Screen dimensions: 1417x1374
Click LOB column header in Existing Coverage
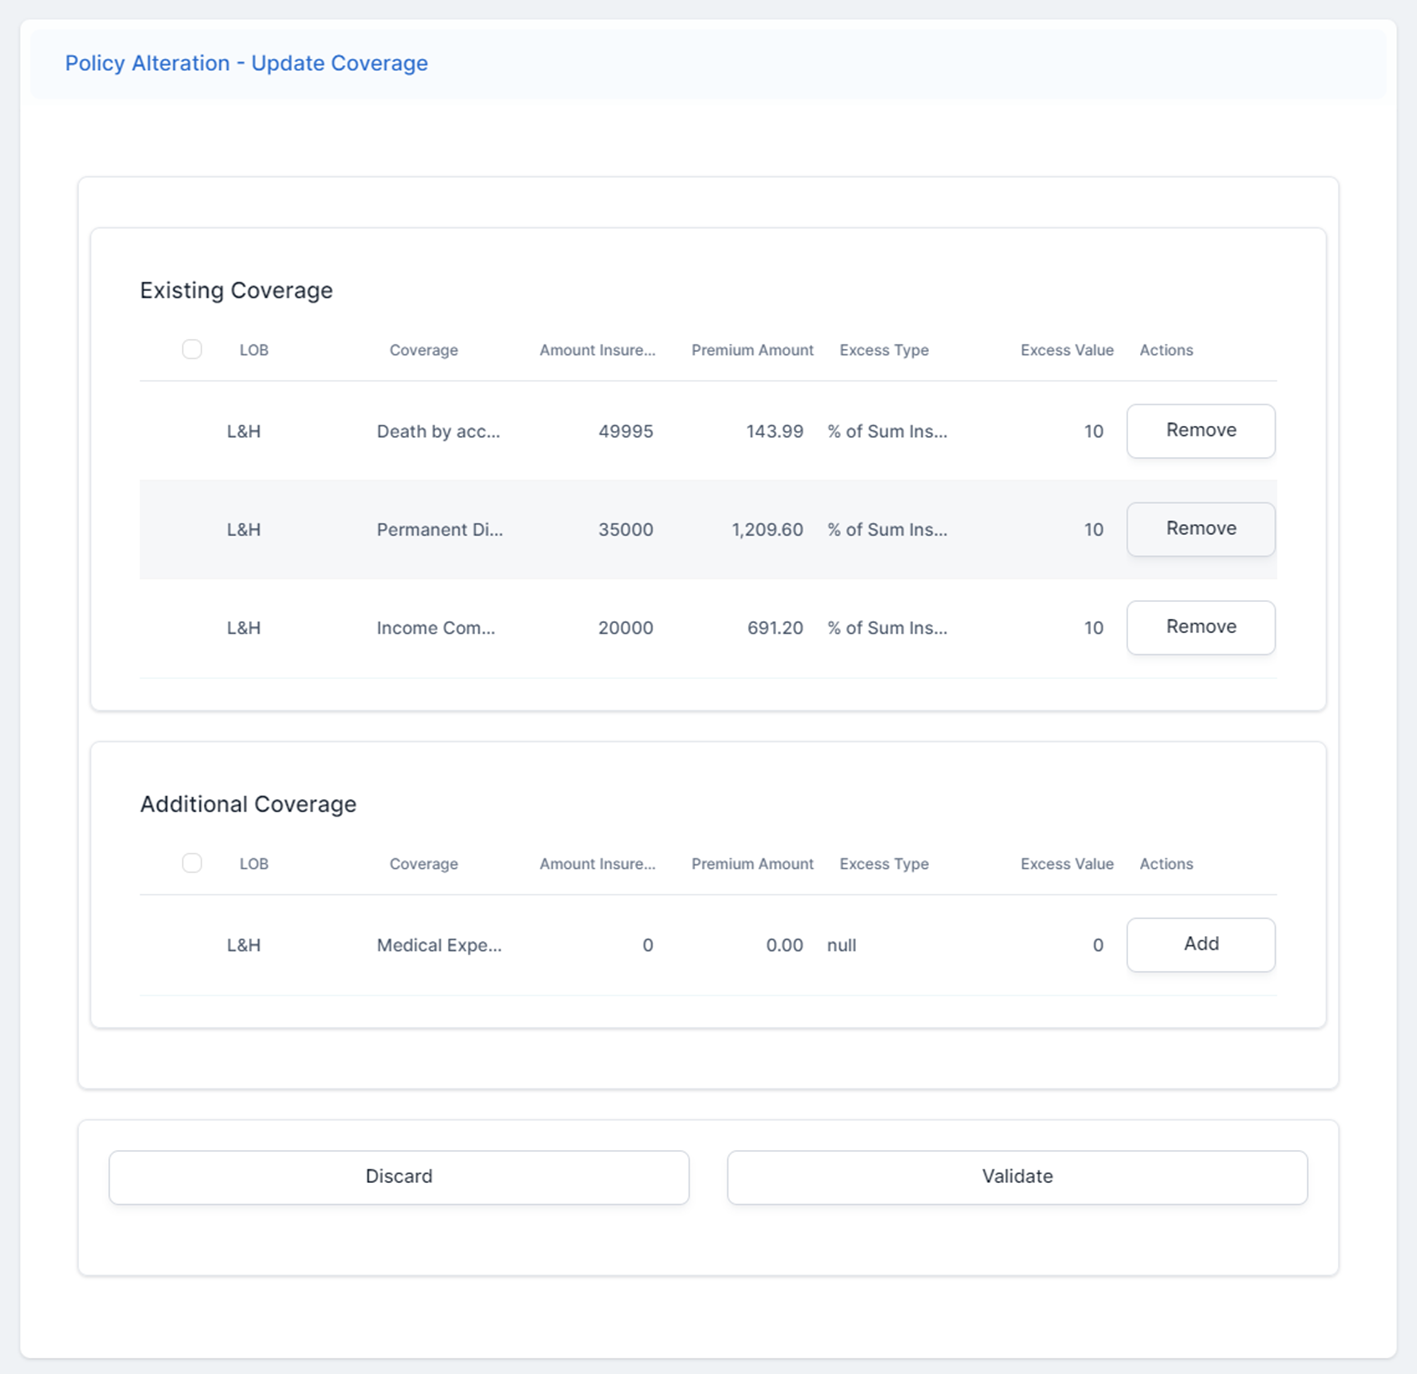tap(254, 350)
